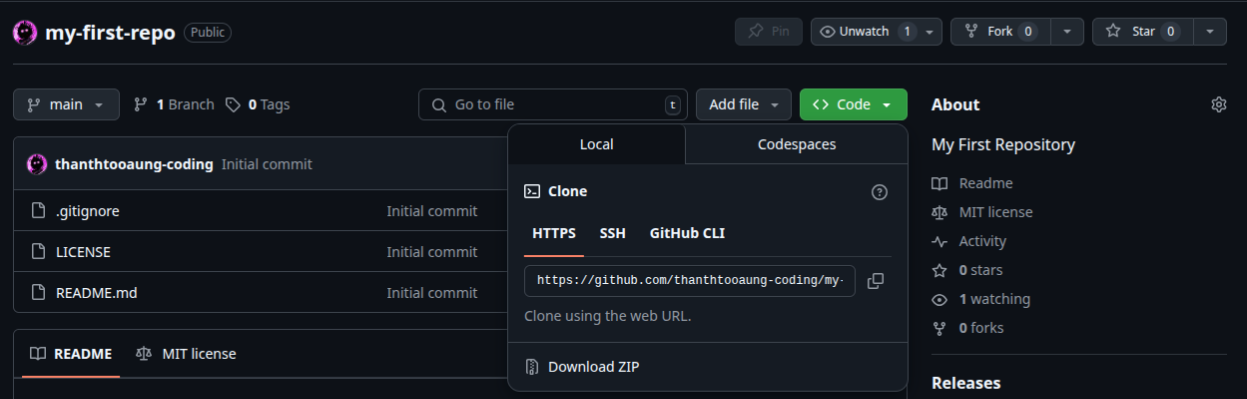Click Download ZIP
This screenshot has width=1247, height=399.
click(x=594, y=367)
